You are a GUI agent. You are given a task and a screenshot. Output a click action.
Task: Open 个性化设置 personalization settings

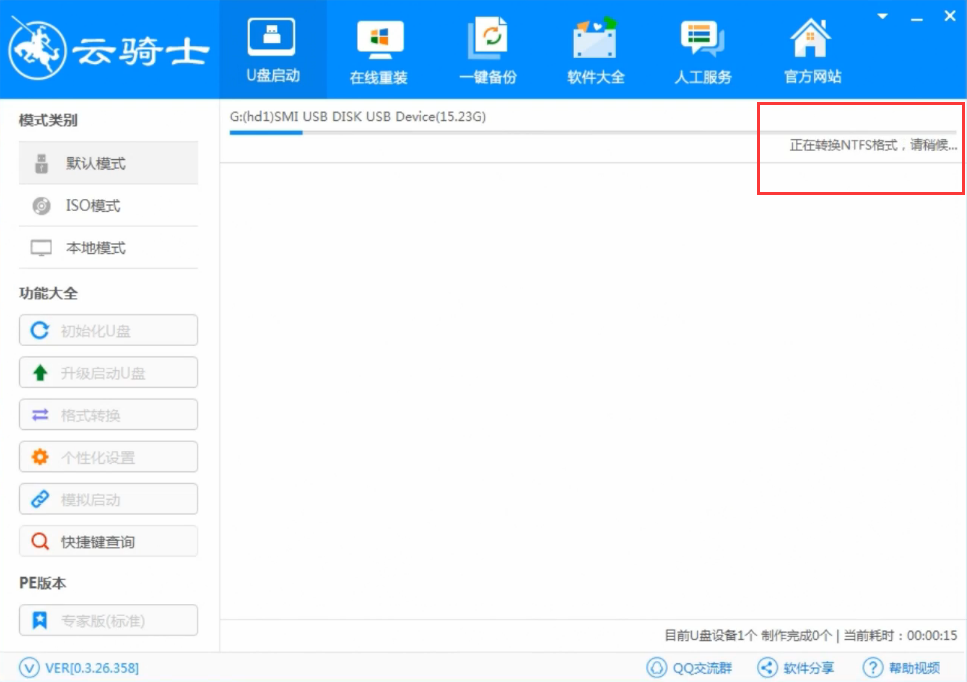pos(108,457)
